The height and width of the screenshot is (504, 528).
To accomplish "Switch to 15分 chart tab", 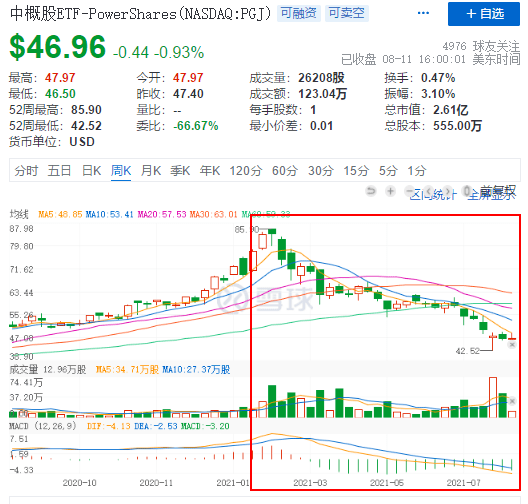I will point(356,171).
